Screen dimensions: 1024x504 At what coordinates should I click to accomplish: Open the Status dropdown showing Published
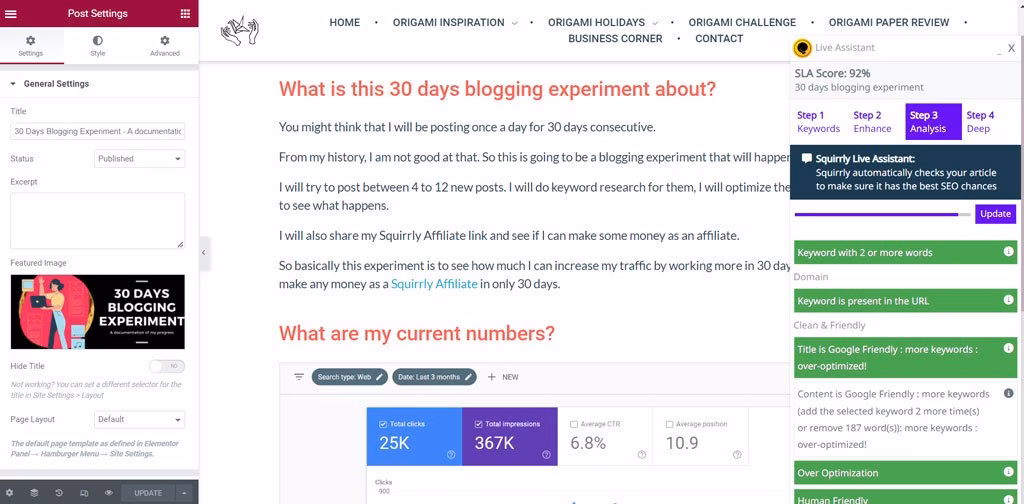[x=140, y=159]
